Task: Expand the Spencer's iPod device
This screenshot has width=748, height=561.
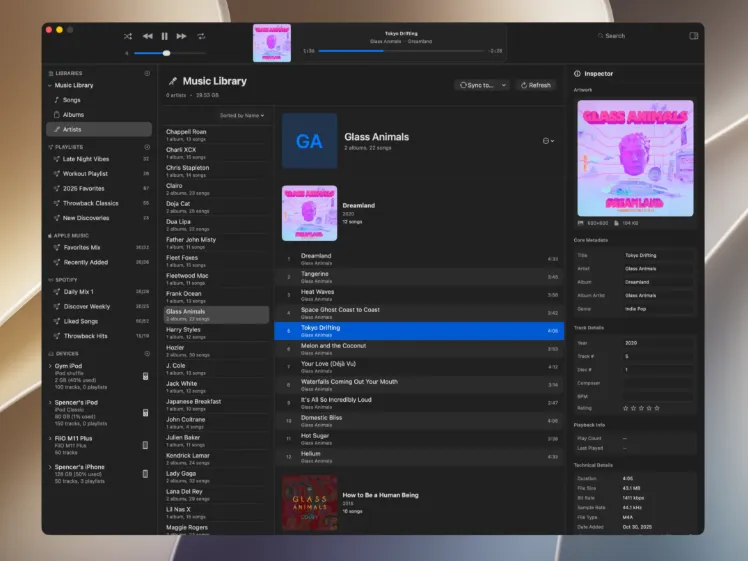Action: tap(50, 403)
